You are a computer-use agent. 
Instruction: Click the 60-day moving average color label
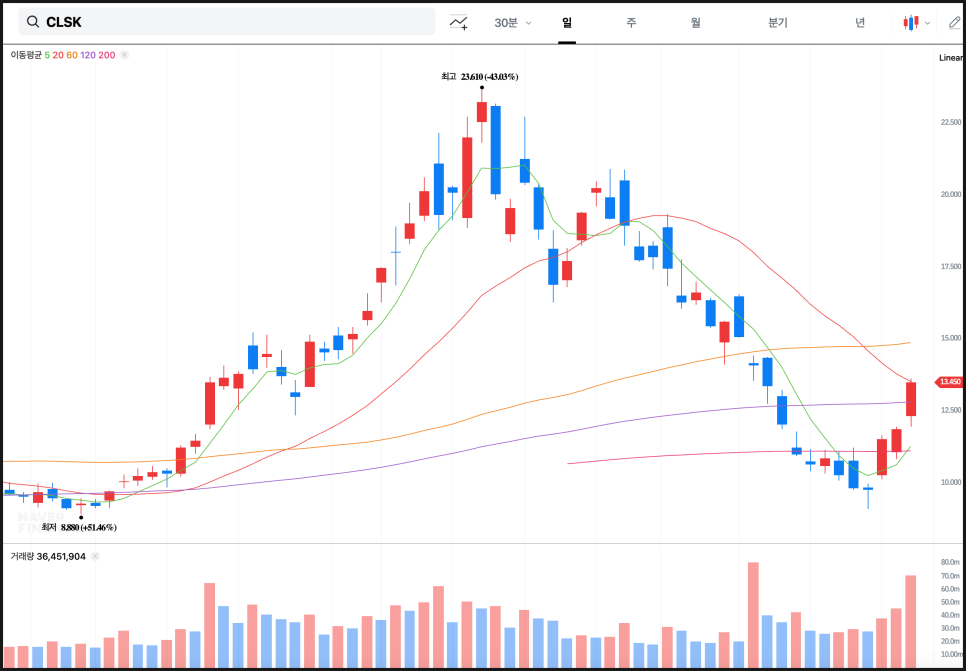pos(72,55)
